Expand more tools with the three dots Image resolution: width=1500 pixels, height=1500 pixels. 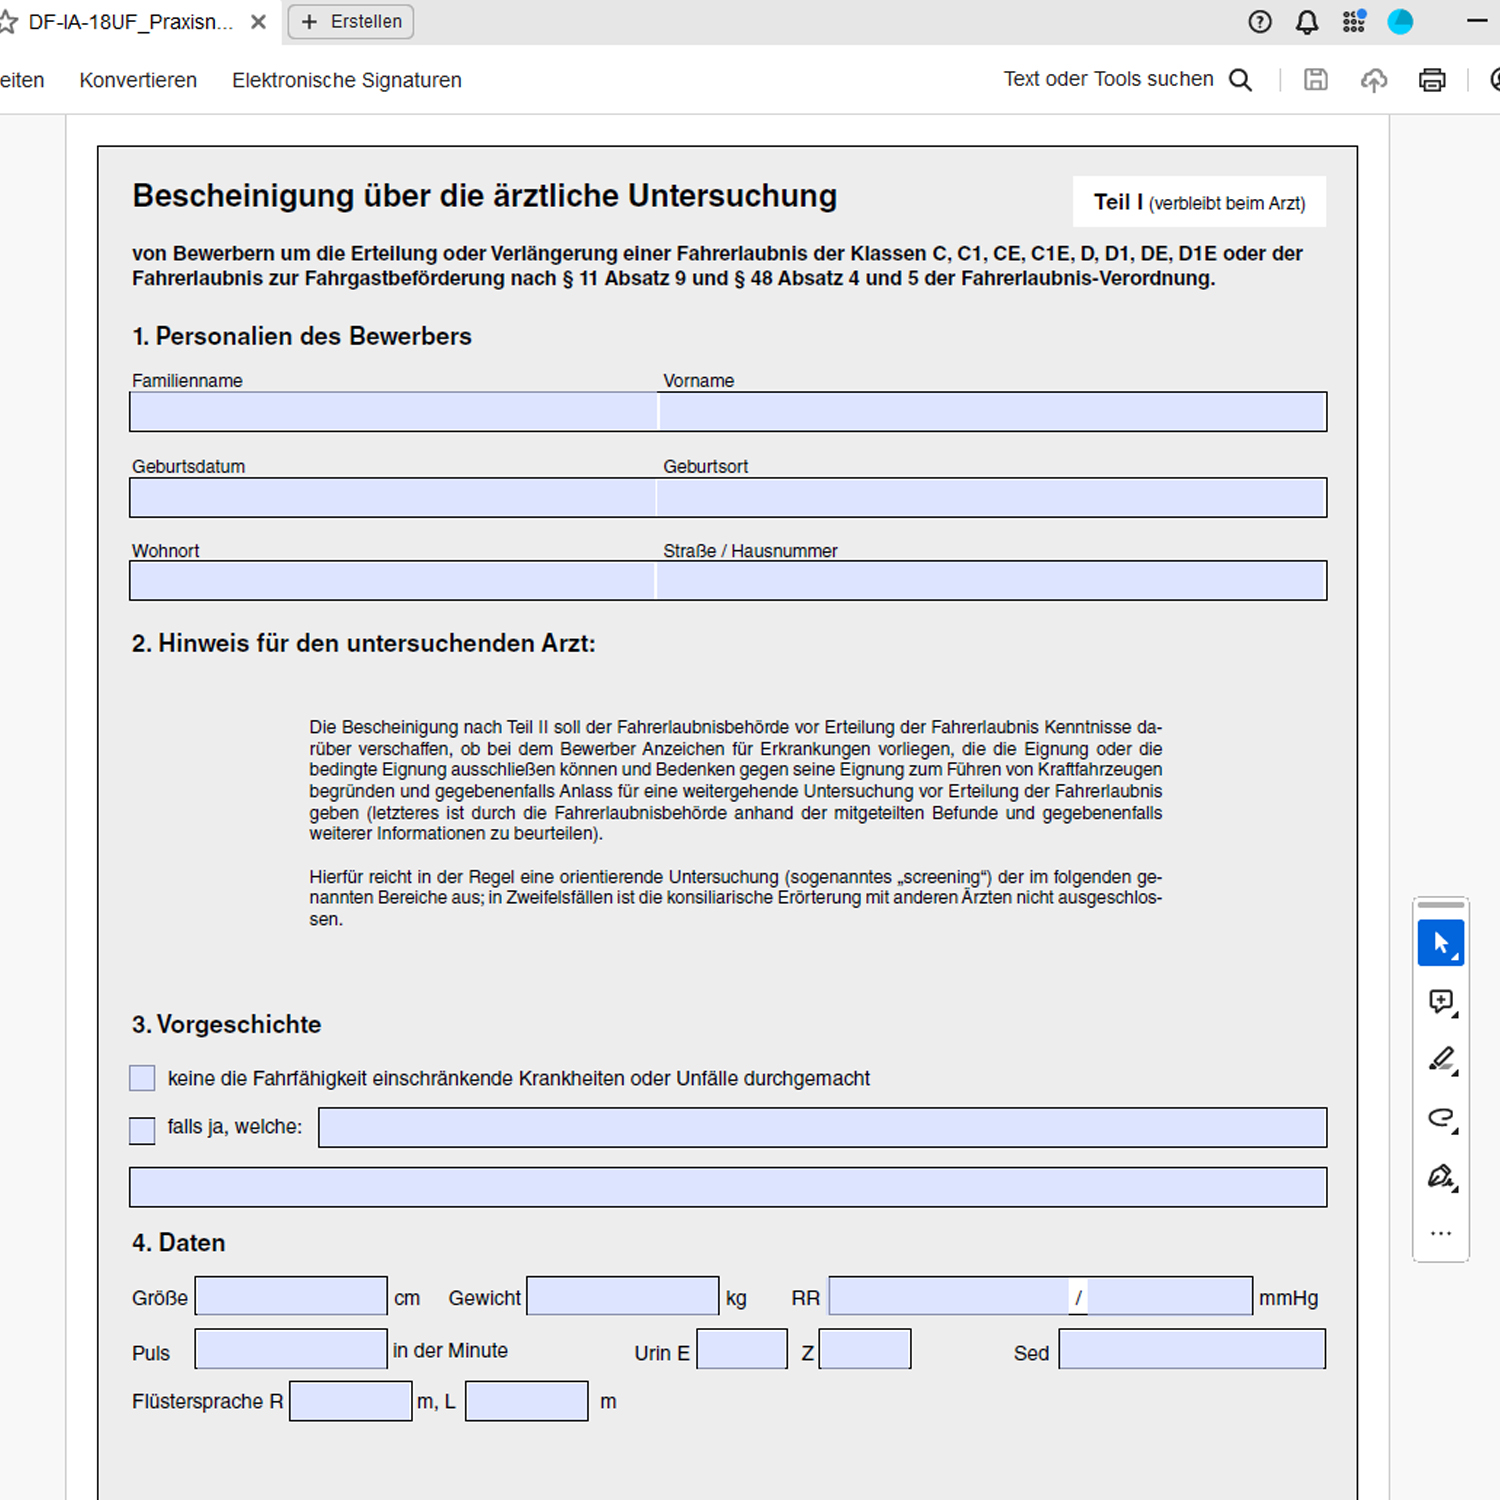tap(1441, 1234)
